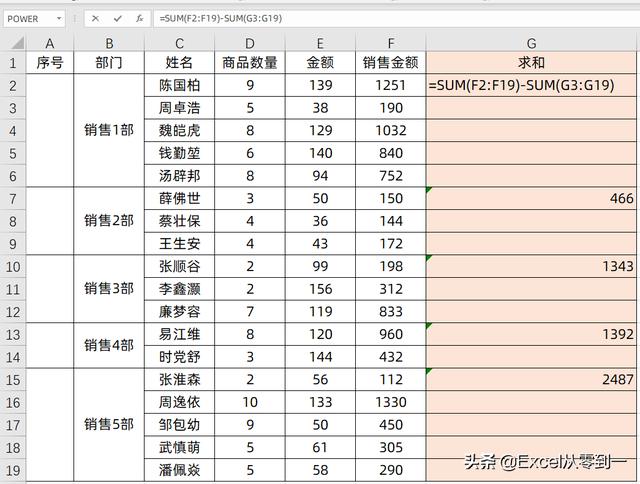Image resolution: width=640 pixels, height=484 pixels.
Task: Click the Enter checkmark to confirm formula
Action: [x=118, y=18]
